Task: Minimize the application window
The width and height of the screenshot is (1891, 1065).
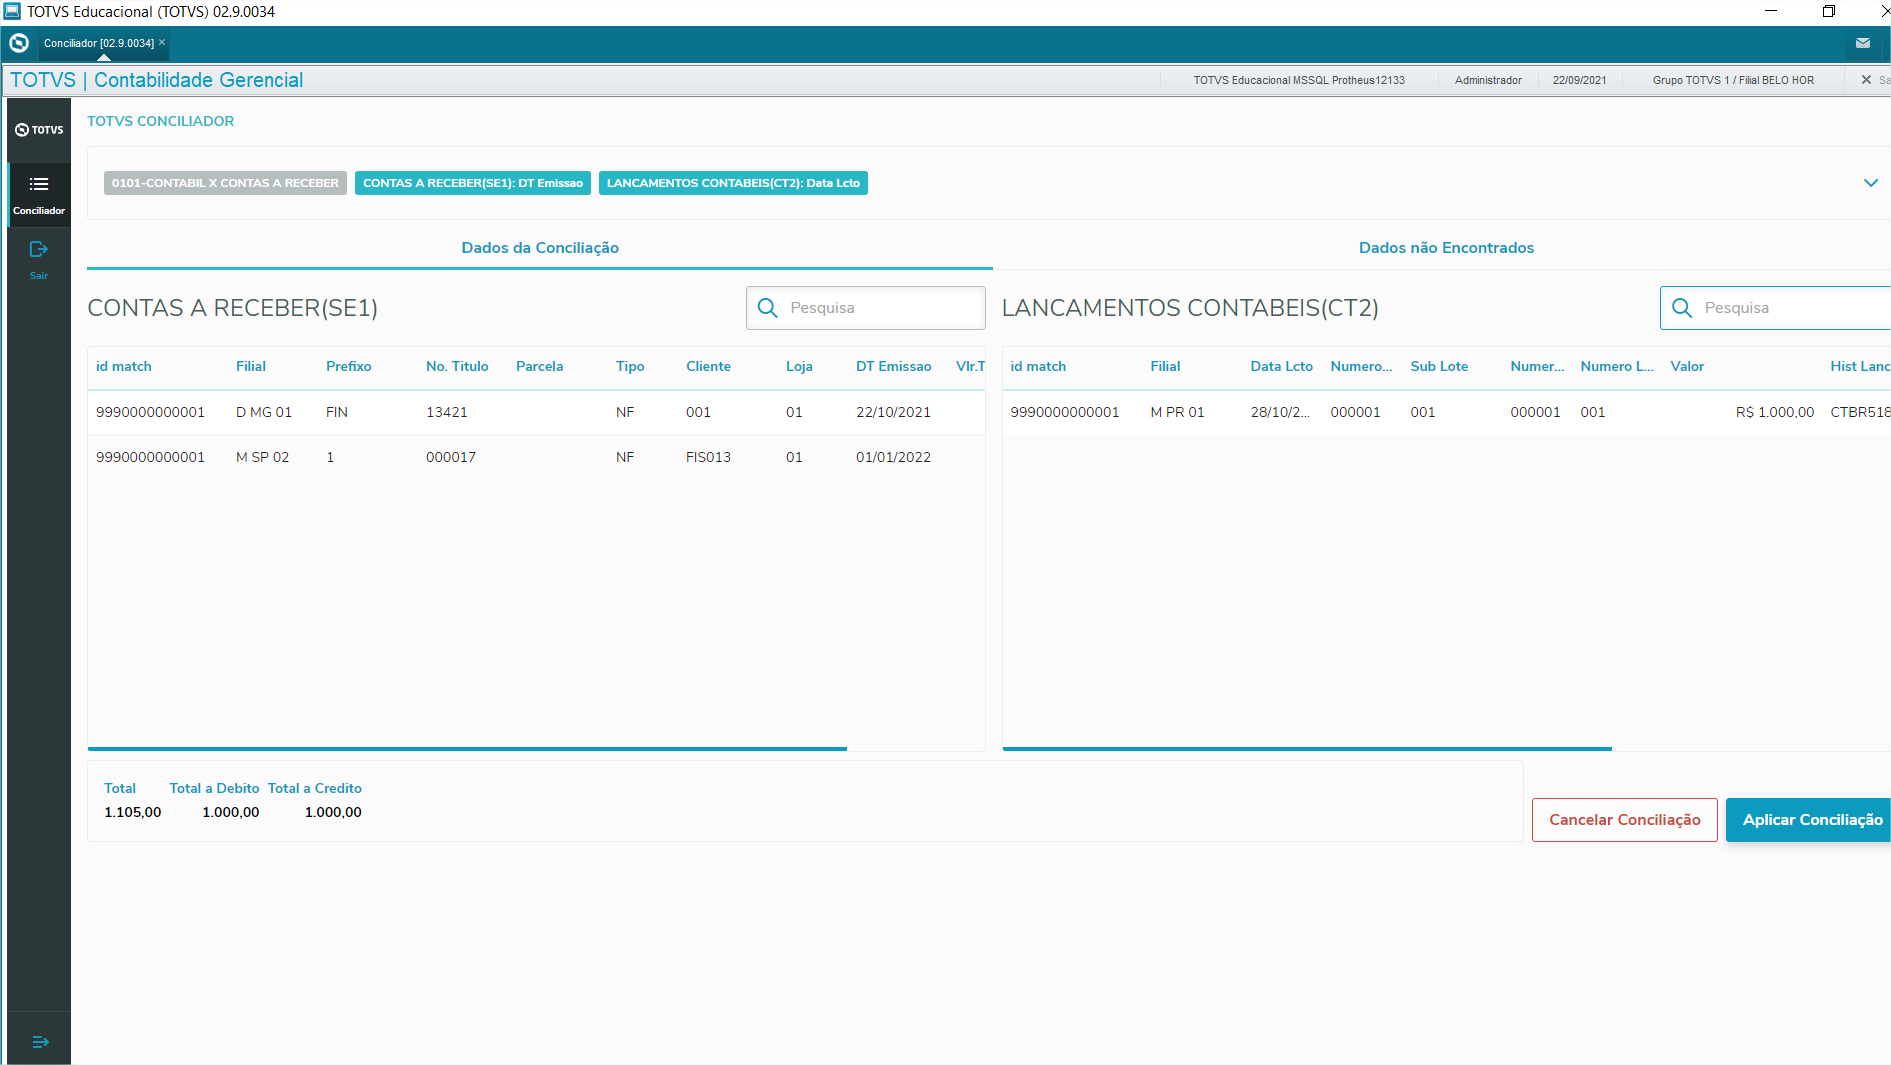Action: [1771, 11]
